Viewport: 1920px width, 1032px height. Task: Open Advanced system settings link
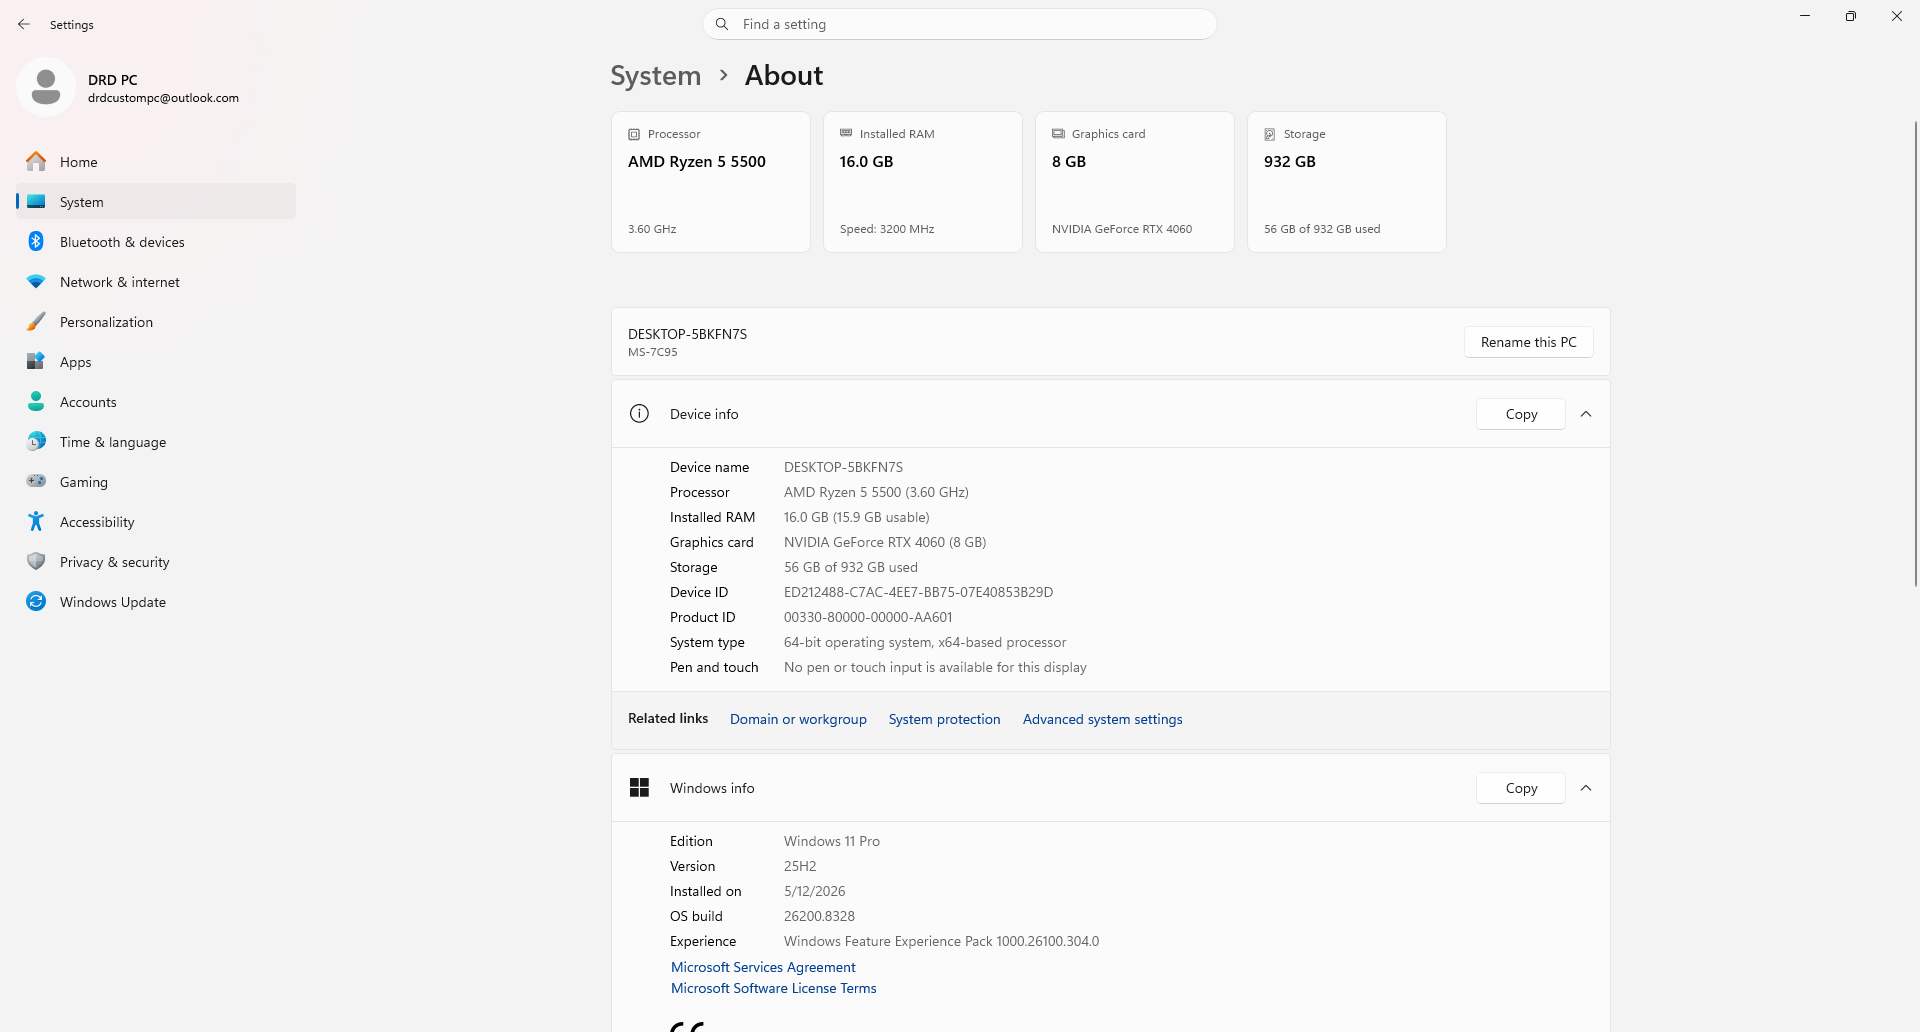coord(1102,719)
